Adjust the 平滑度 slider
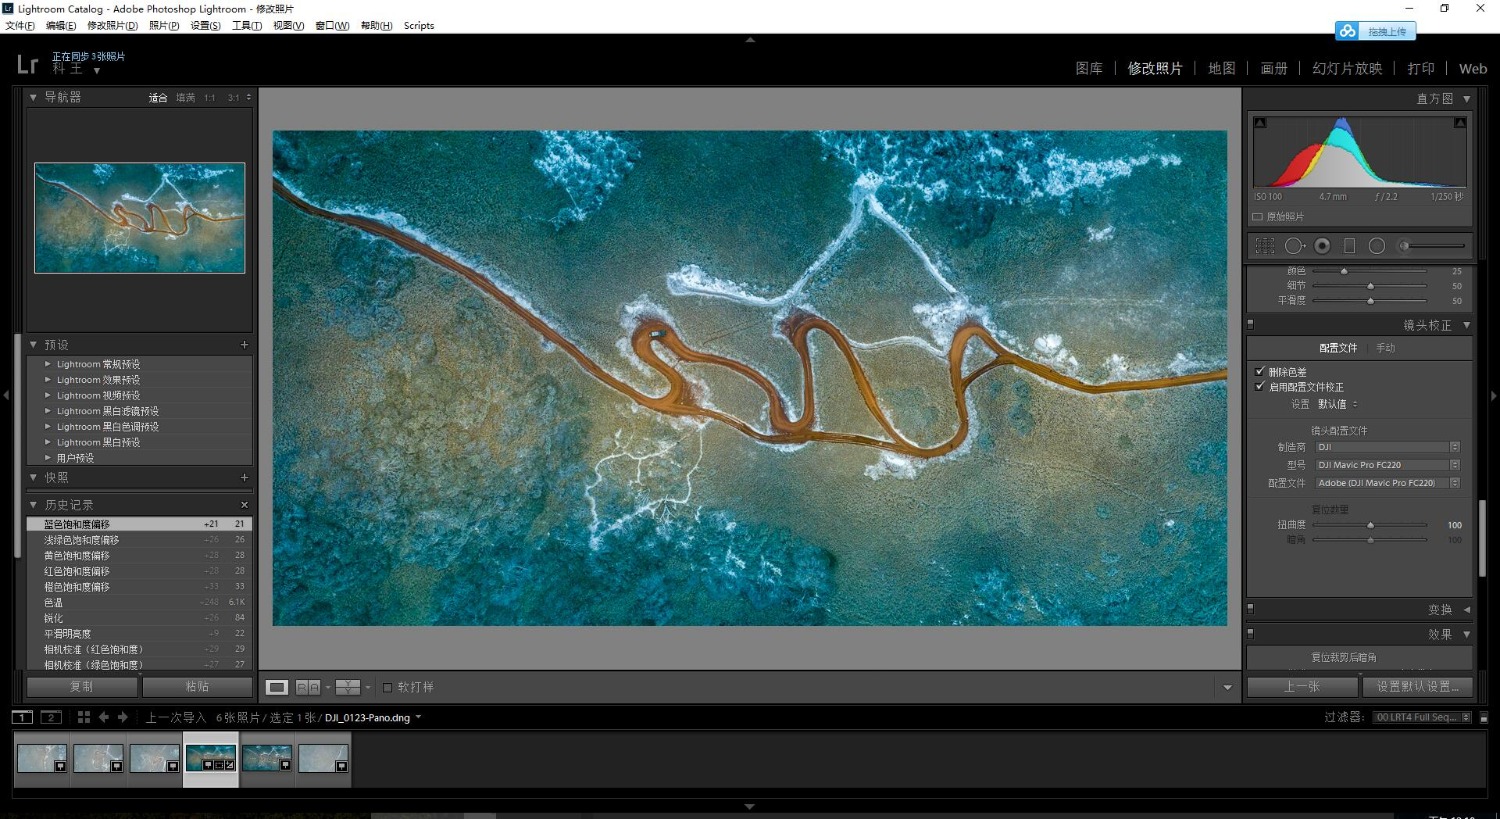The height and width of the screenshot is (819, 1500). 1370,300
